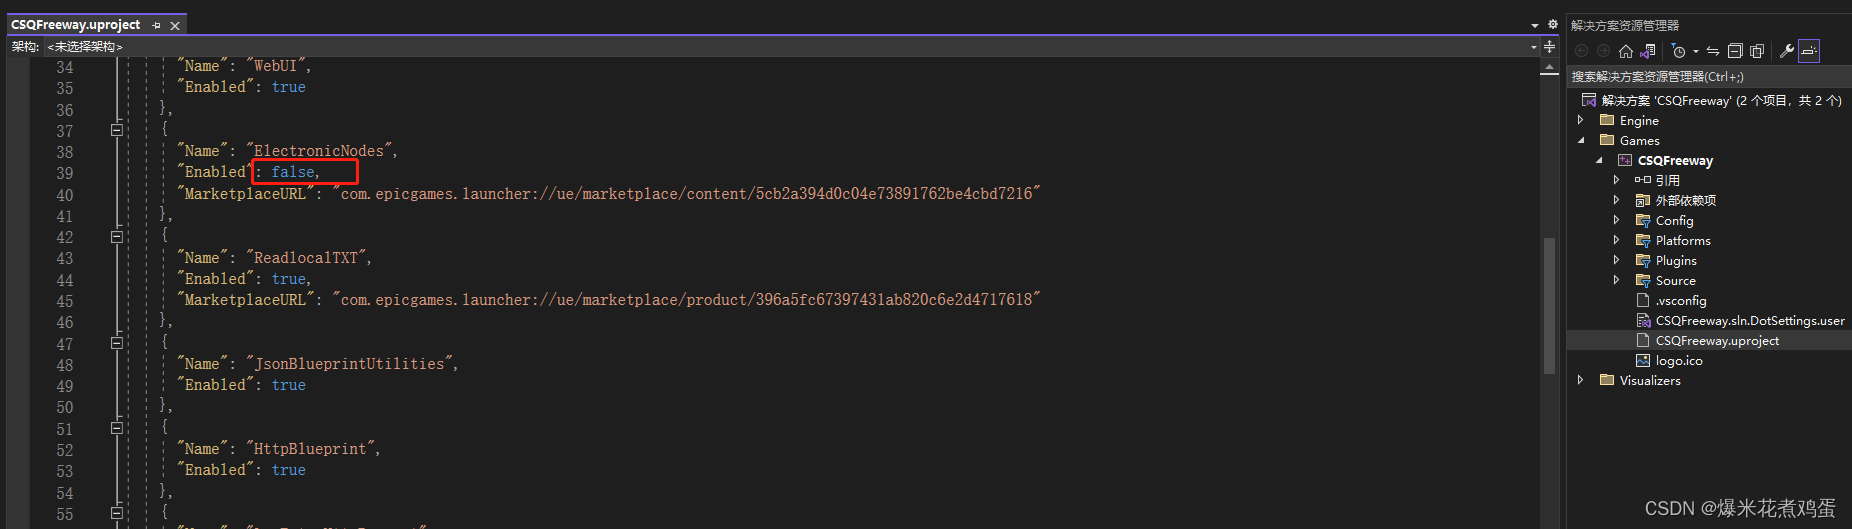Click the Plugins filter folder icon

1643,260
